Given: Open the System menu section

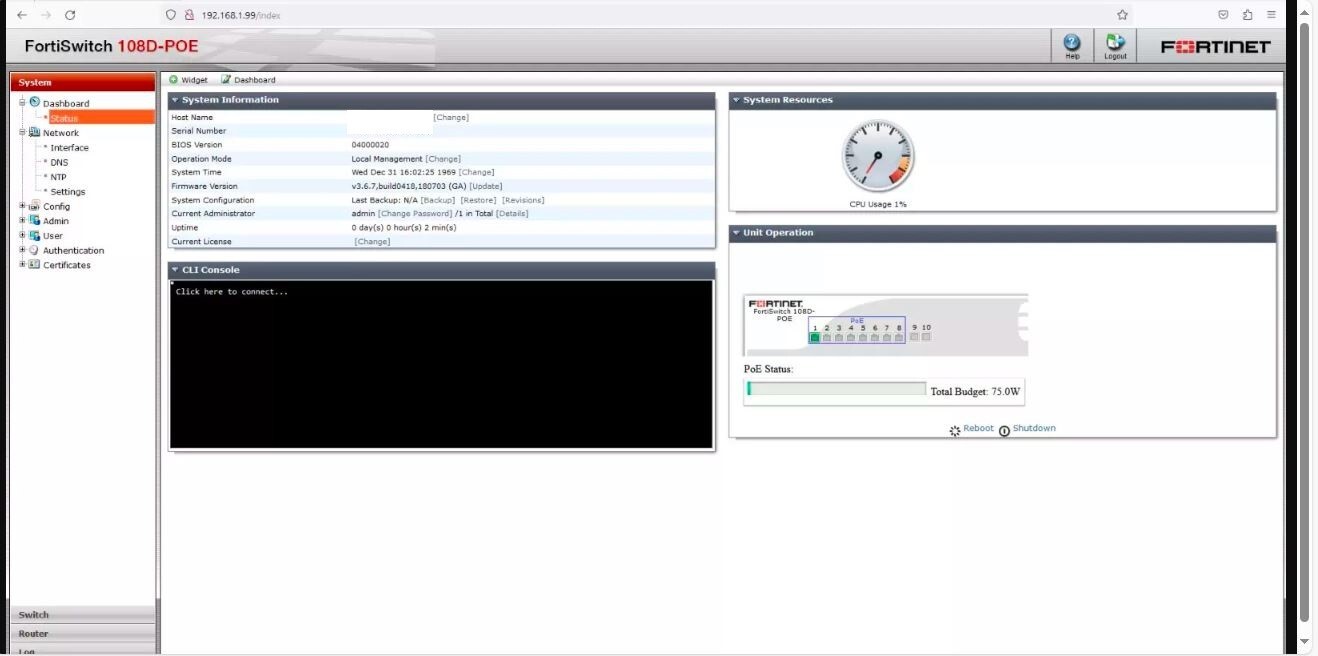Looking at the screenshot, I should (83, 82).
